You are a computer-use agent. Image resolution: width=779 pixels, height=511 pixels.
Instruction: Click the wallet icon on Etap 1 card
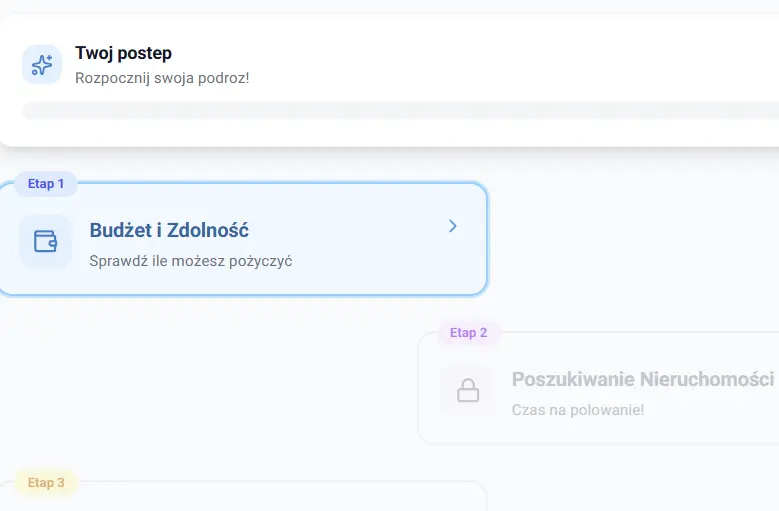pyautogui.click(x=45, y=241)
